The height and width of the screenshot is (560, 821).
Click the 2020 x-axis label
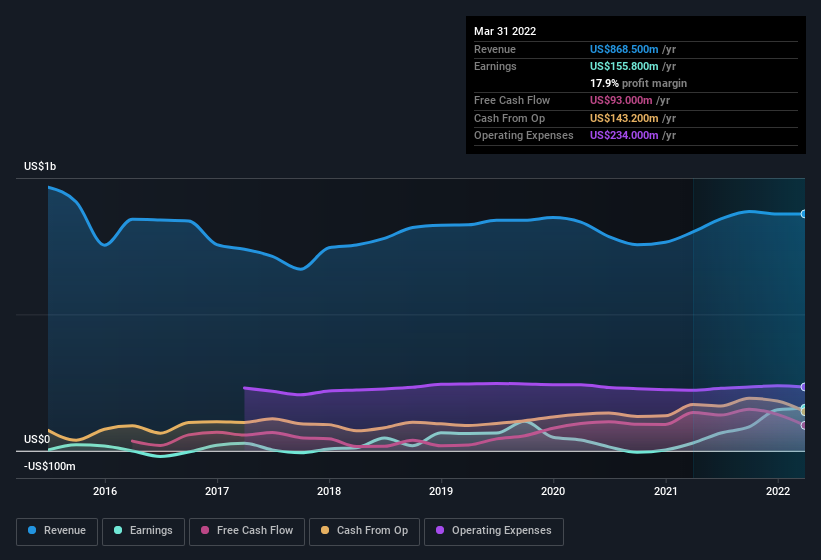pos(553,491)
